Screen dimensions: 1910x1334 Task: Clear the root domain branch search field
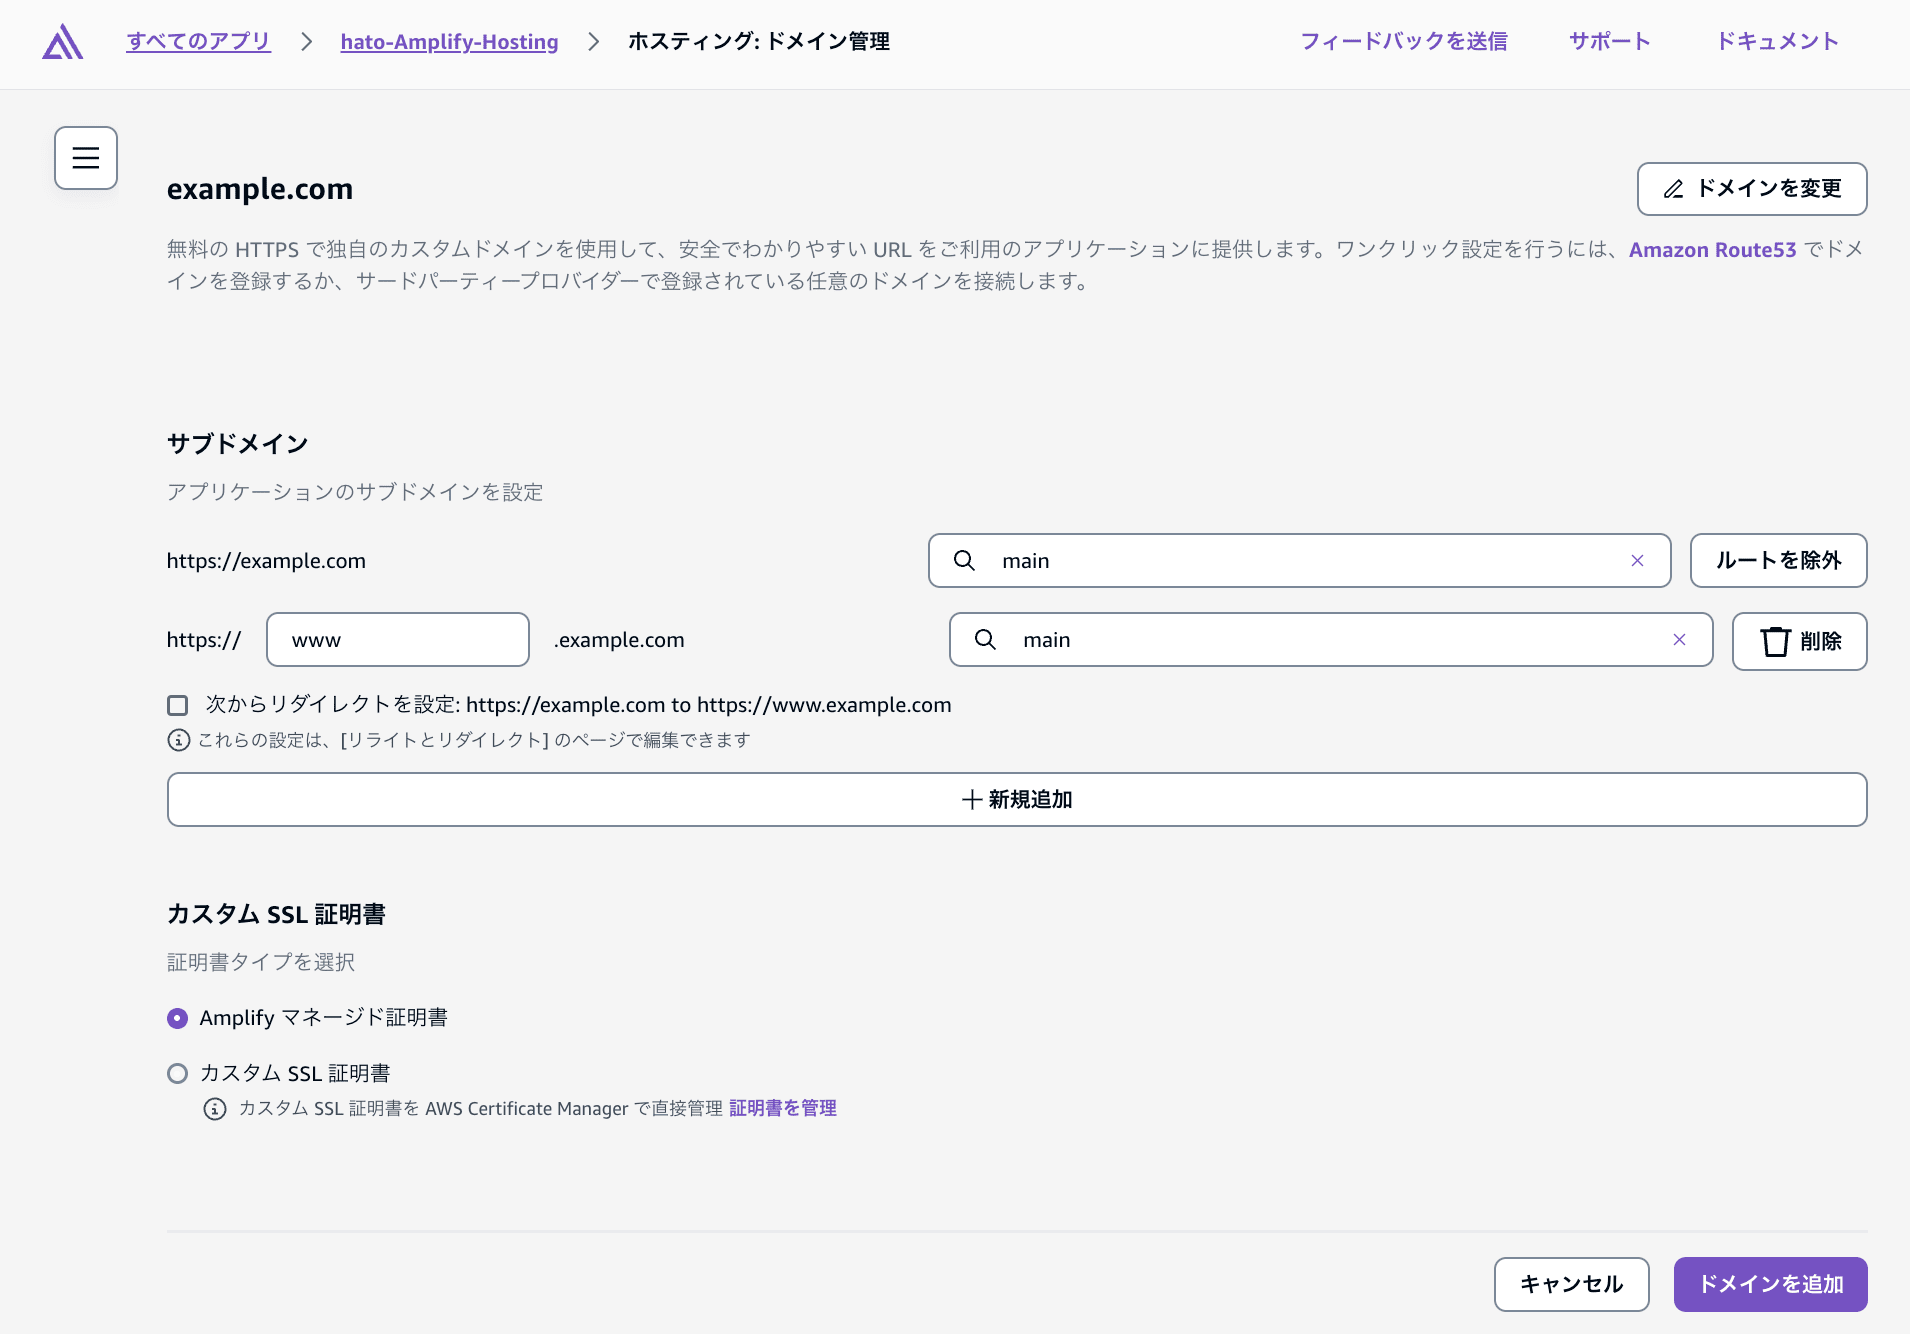tap(1637, 561)
